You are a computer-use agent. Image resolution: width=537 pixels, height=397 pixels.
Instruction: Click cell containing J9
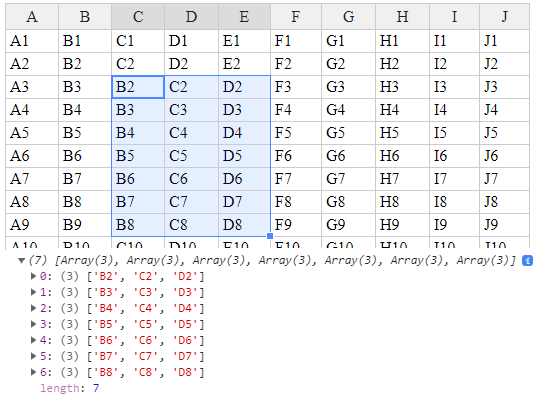click(x=504, y=224)
